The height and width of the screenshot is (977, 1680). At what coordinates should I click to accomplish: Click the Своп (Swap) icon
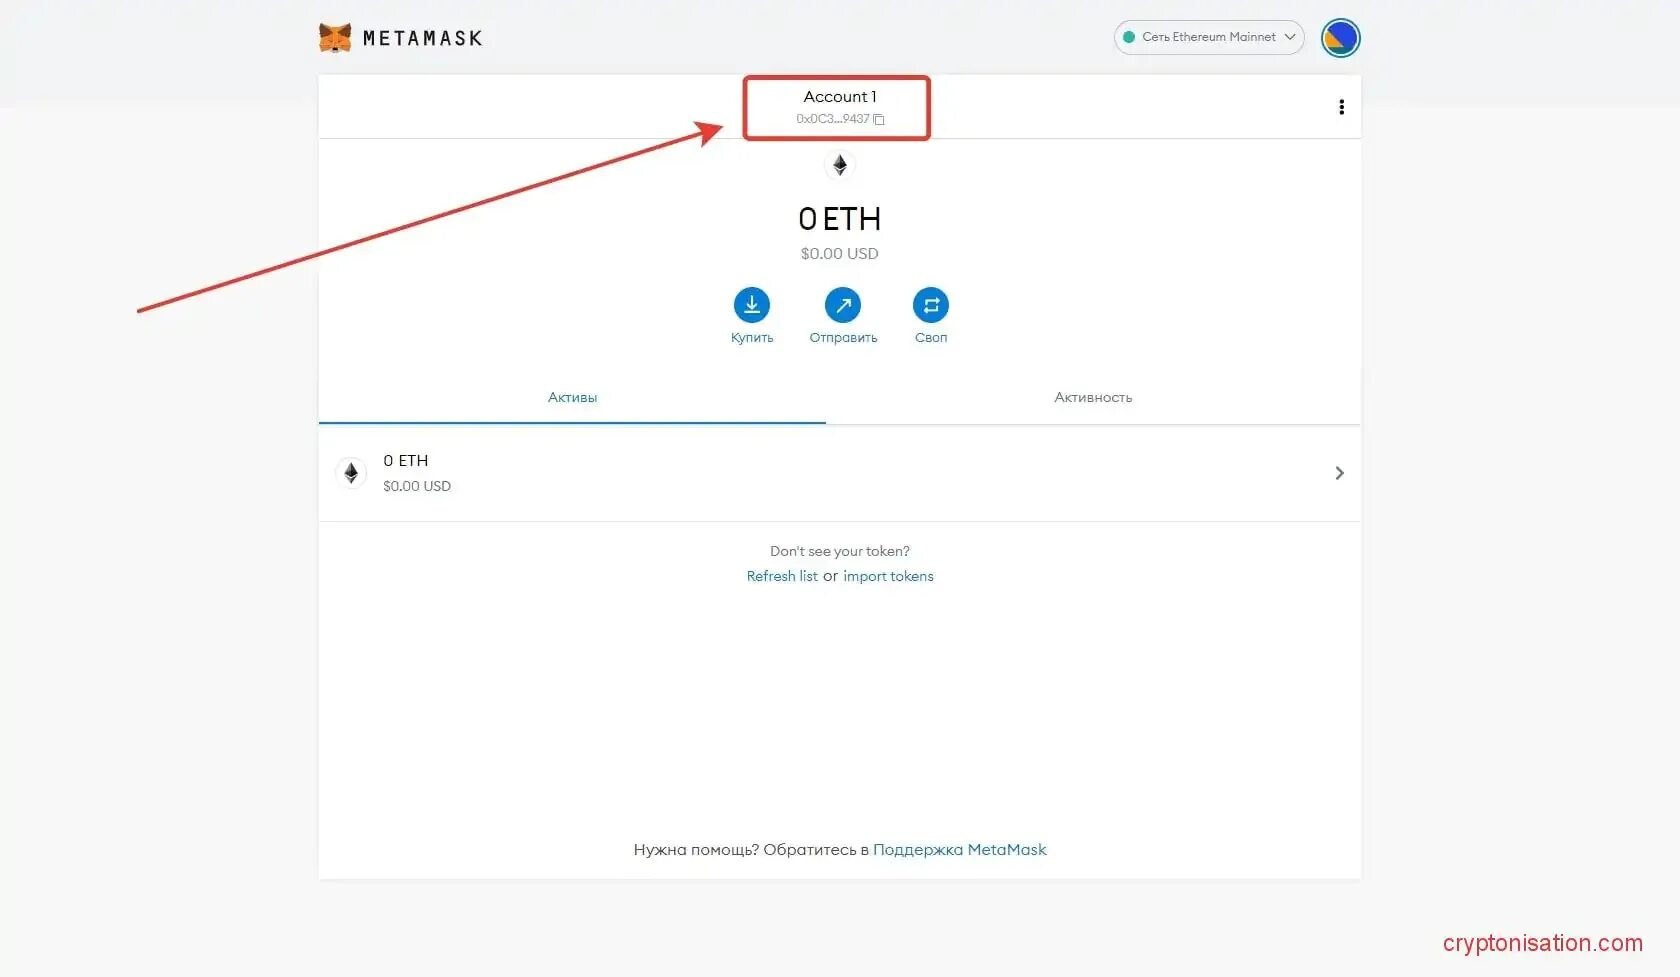[x=931, y=305]
